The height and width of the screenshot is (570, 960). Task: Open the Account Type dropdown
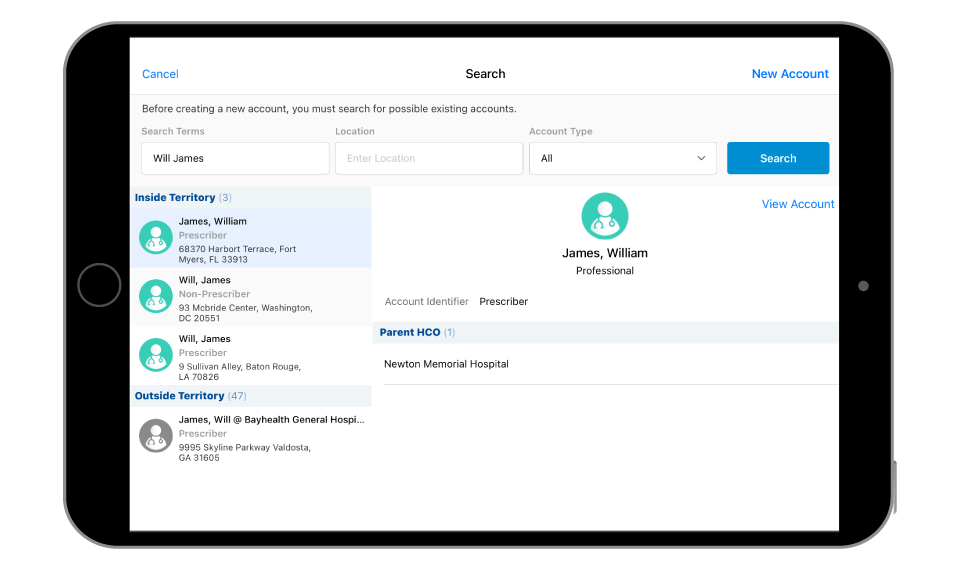622,158
